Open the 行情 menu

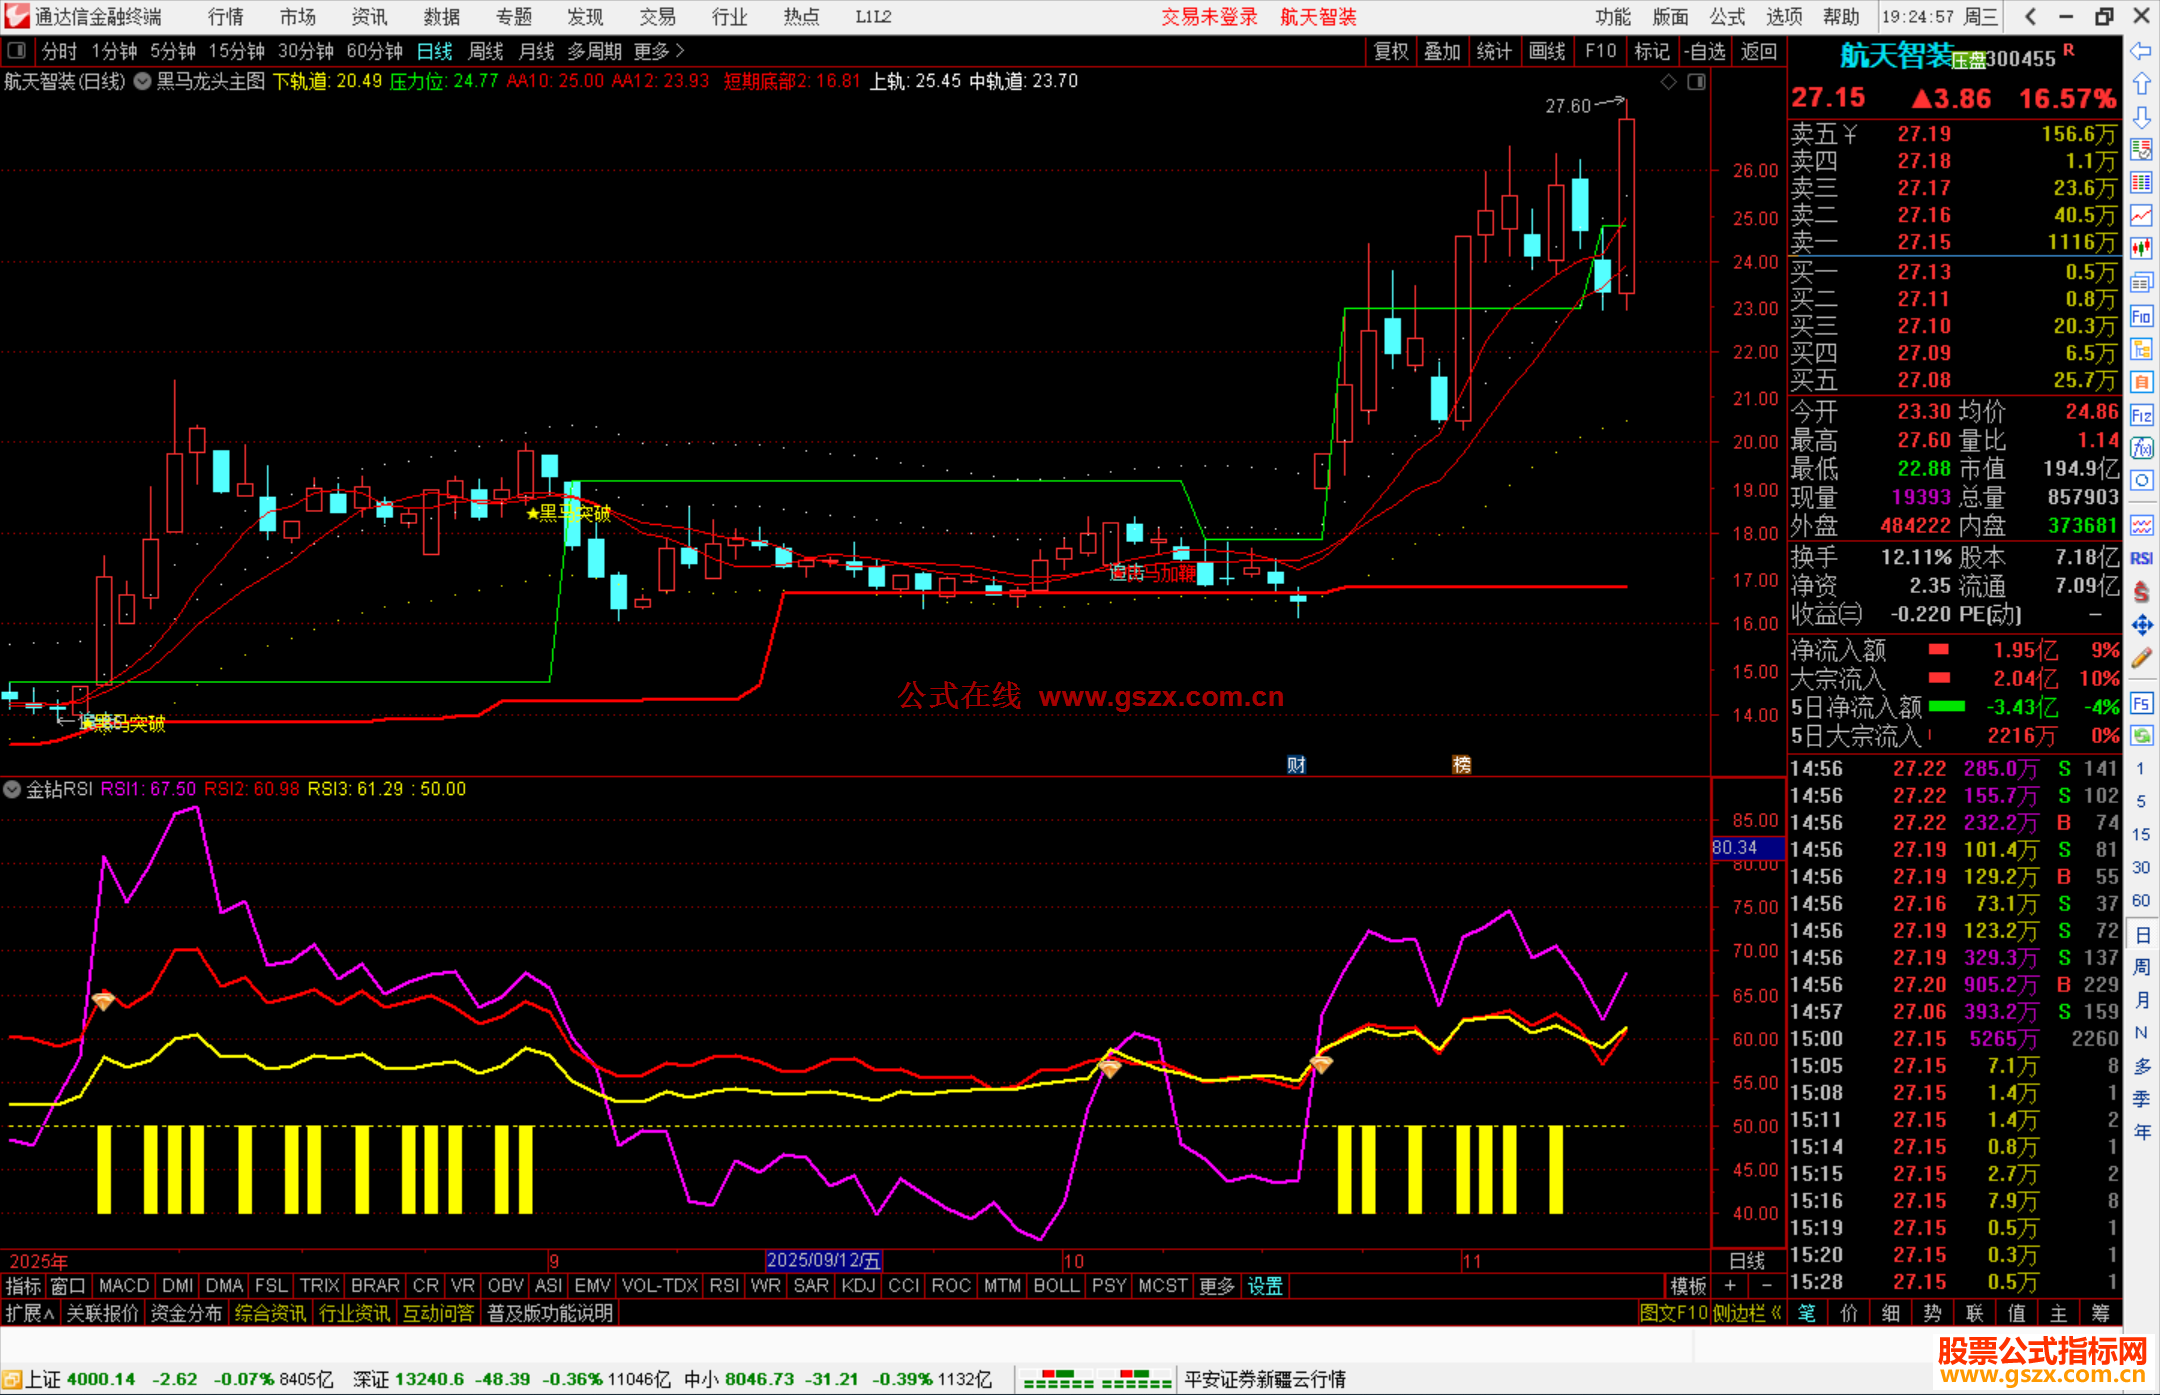coord(225,17)
